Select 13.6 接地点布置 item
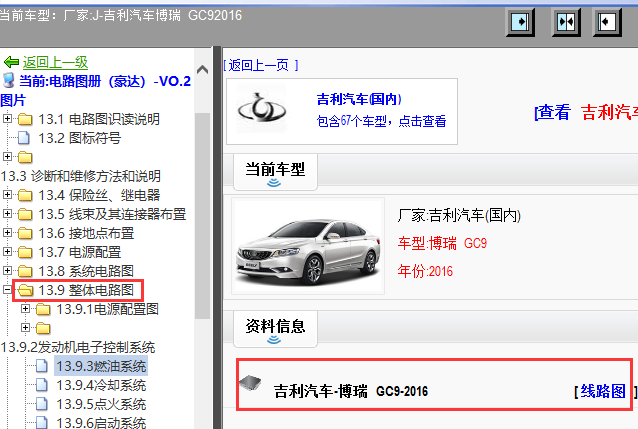Image resolution: width=638 pixels, height=429 pixels. tap(86, 233)
